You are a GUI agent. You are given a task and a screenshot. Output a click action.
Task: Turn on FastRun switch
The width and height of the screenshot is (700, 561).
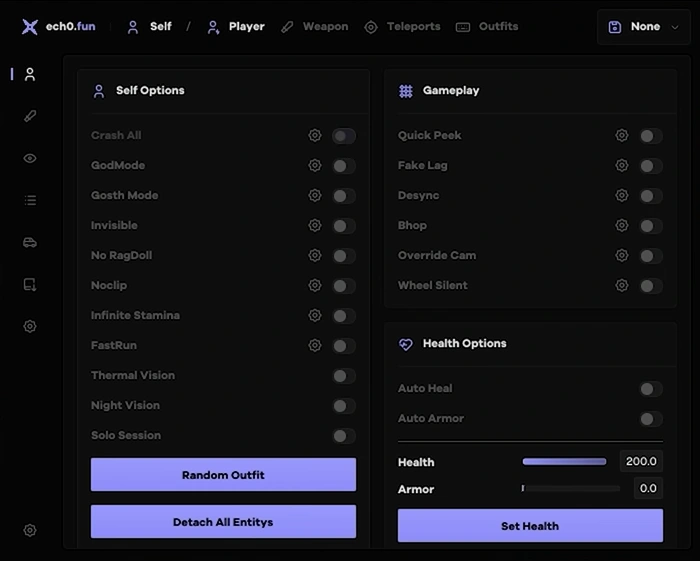[344, 346]
